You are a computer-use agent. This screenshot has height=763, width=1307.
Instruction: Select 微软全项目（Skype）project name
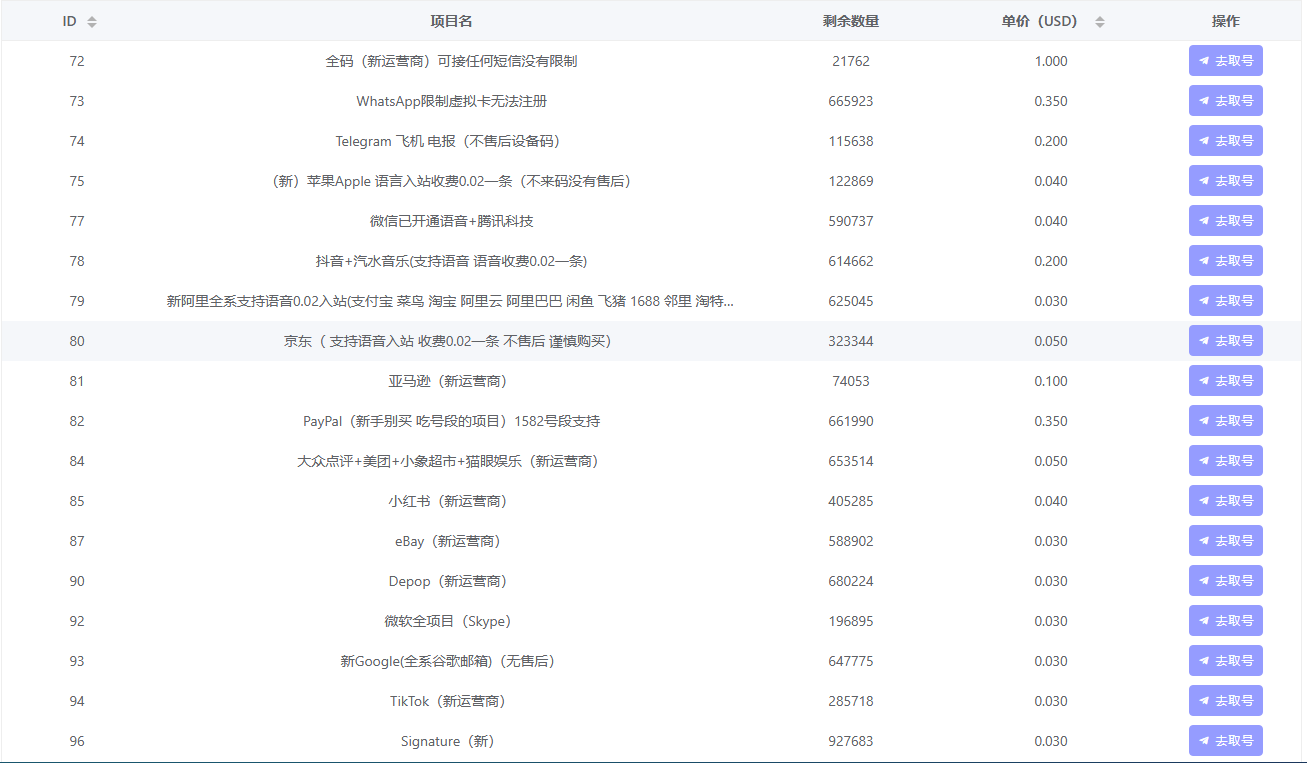[x=451, y=621]
